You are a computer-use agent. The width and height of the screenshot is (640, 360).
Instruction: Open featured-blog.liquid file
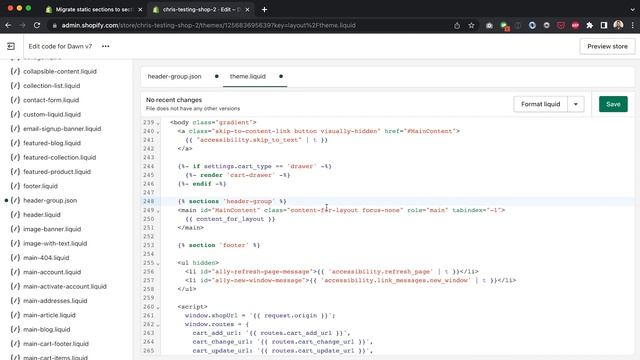coord(52,143)
